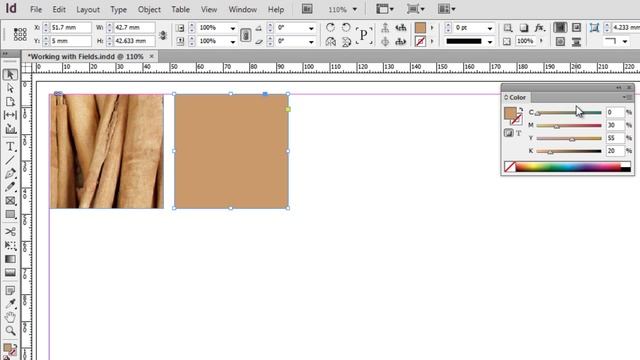Select the Pencil tool
The image size is (640, 360).
10,187
